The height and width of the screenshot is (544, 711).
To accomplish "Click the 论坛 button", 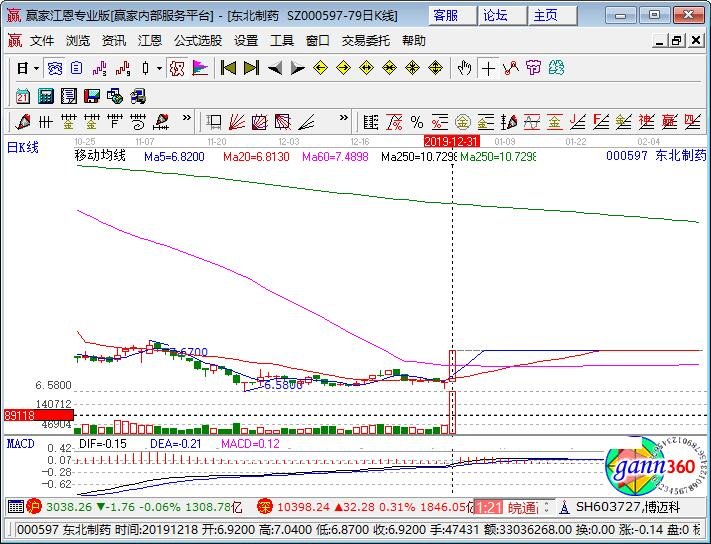I will (x=502, y=16).
